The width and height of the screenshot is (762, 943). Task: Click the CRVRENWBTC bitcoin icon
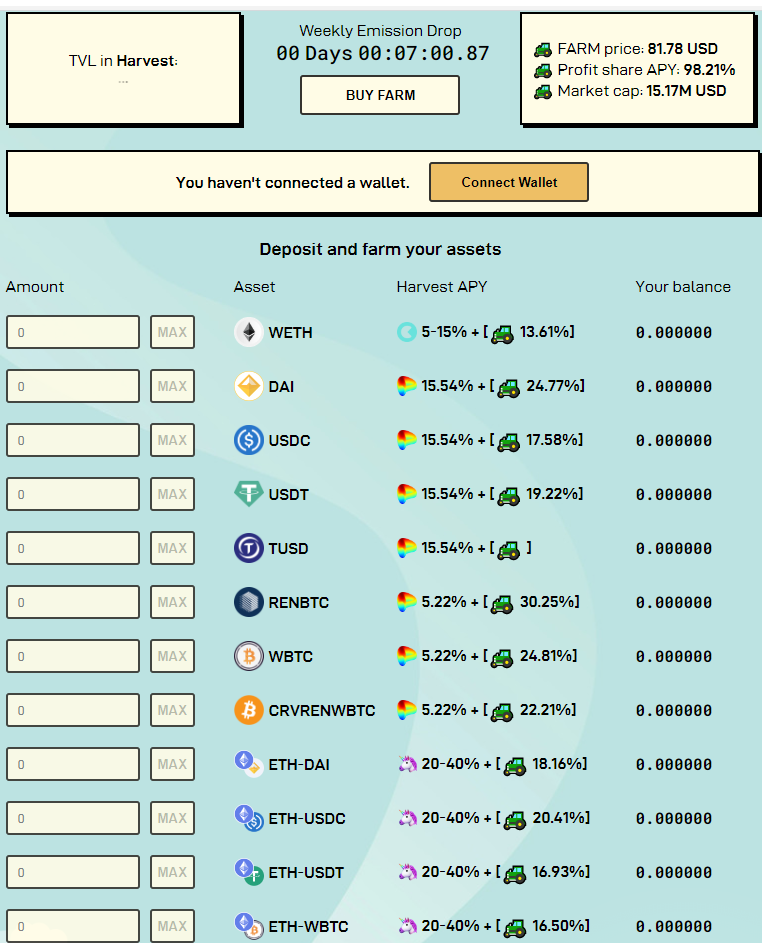pos(248,710)
